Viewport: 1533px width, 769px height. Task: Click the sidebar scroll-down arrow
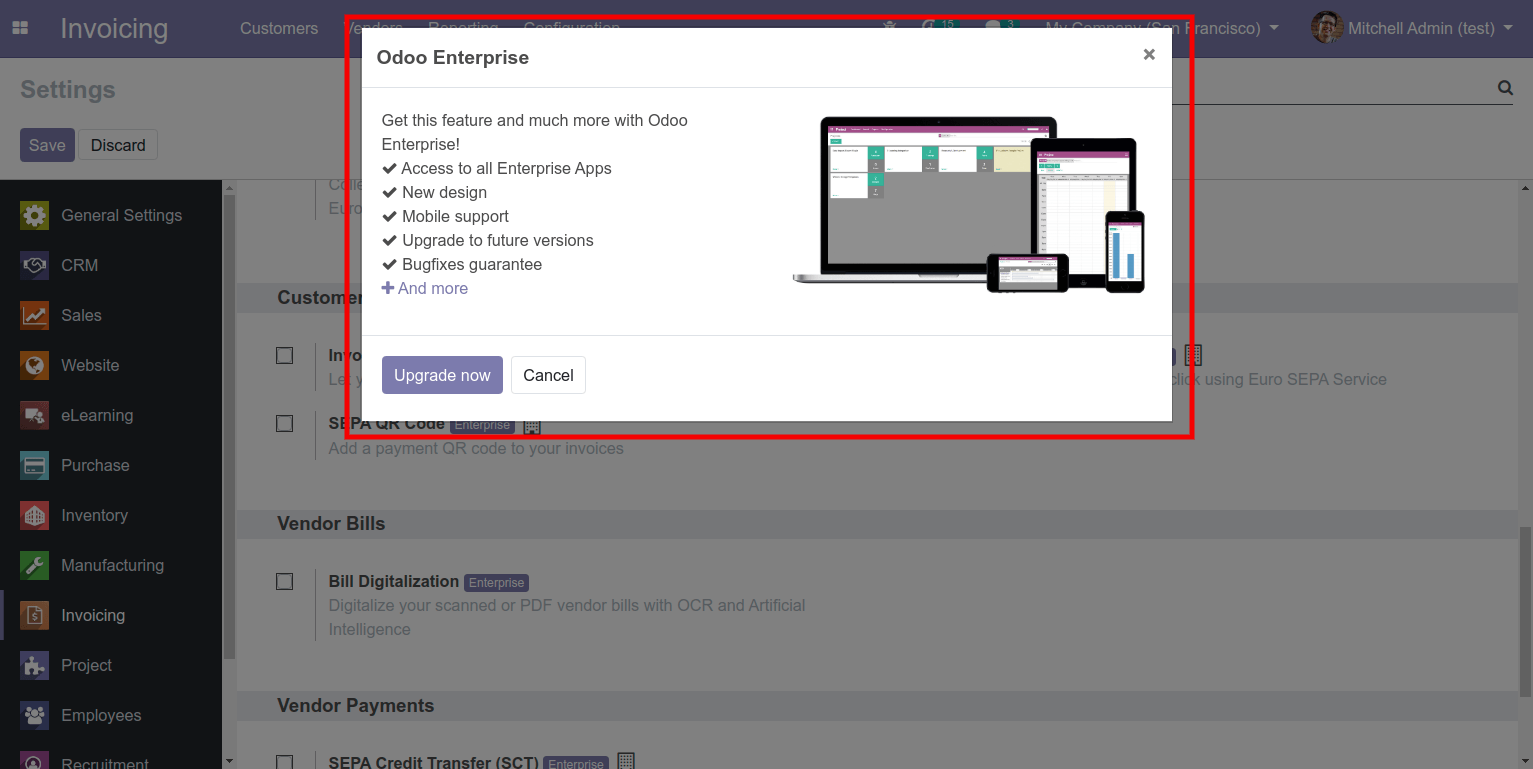(229, 762)
